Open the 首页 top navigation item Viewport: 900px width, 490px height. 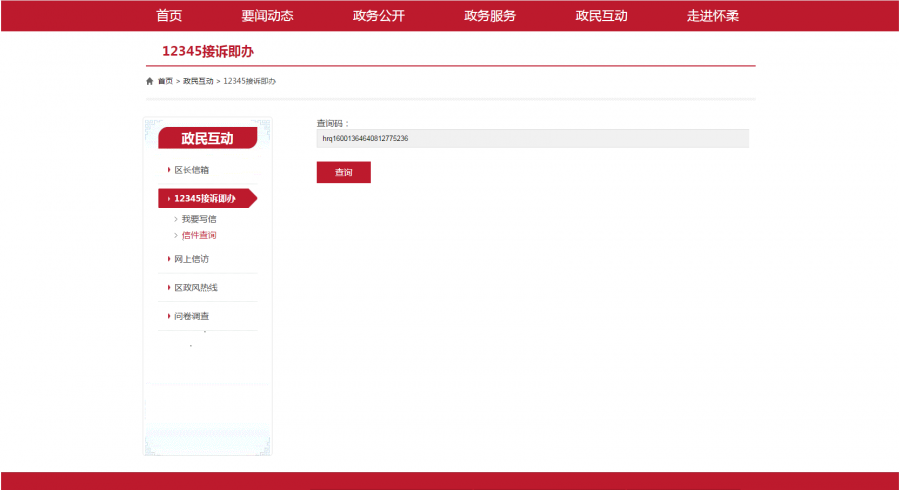click(x=169, y=16)
